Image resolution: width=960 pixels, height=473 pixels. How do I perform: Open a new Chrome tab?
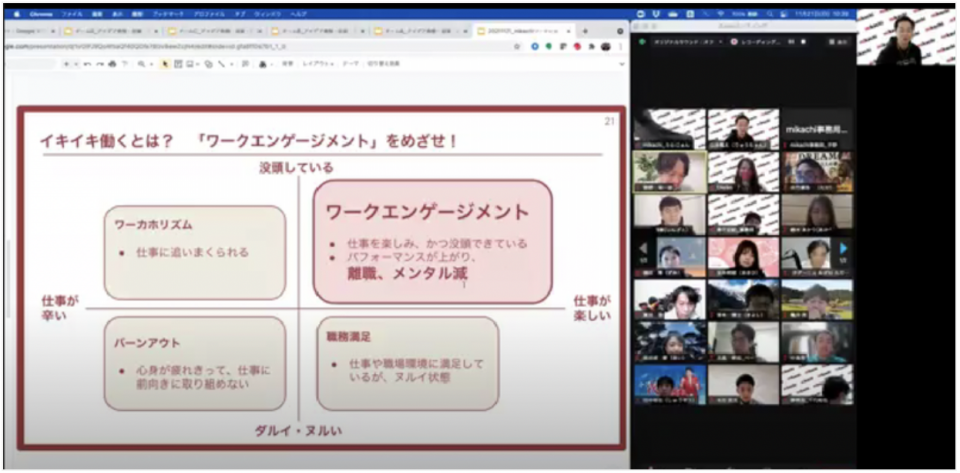[x=585, y=31]
